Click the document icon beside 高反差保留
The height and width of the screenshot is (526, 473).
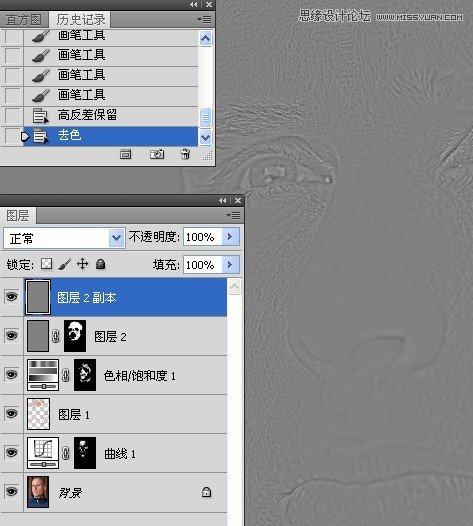(40, 116)
